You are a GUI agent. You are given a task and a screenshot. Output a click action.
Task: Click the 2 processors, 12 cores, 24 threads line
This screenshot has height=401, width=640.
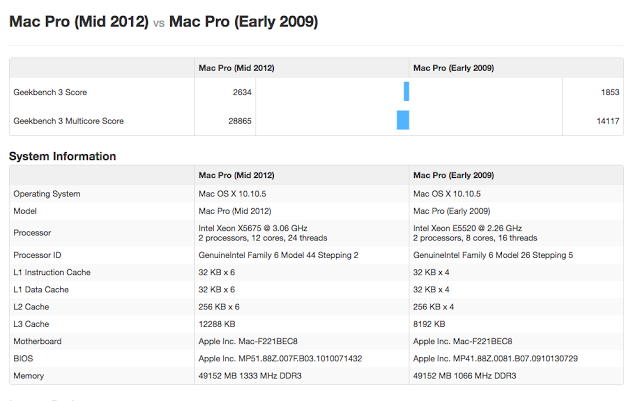tap(263, 238)
